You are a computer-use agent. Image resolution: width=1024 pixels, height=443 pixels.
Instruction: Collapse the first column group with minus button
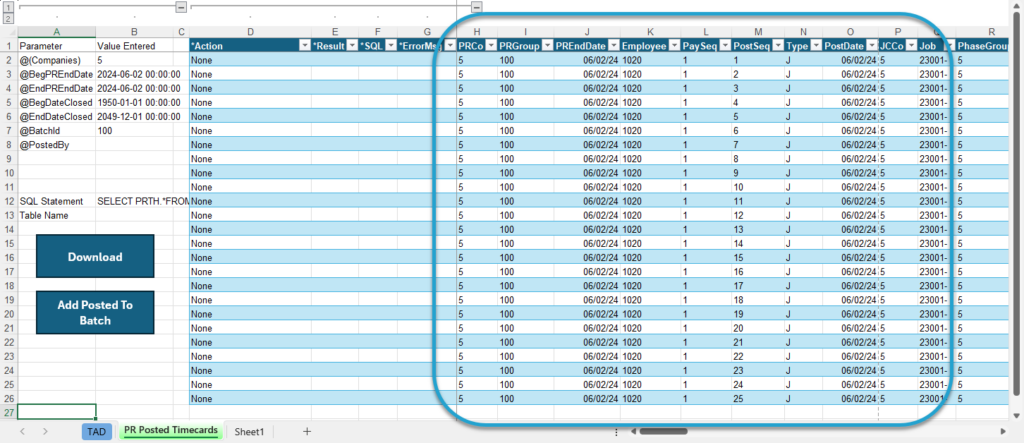click(182, 7)
